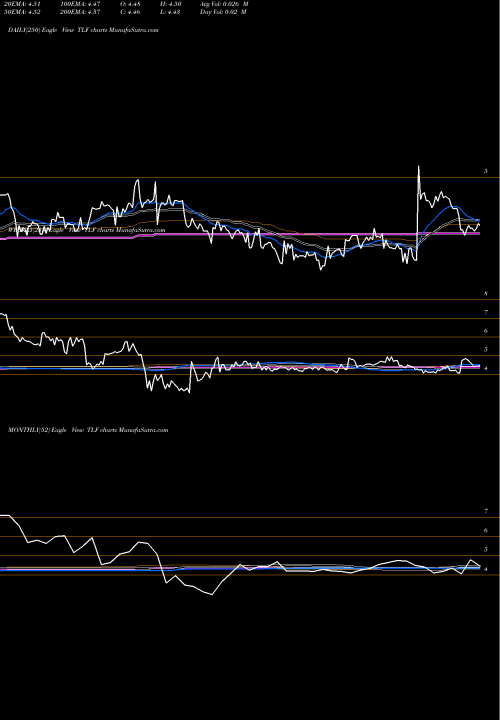500x720 pixels.
Task: Select the 100EMA value in the header
Action: coord(79,4)
